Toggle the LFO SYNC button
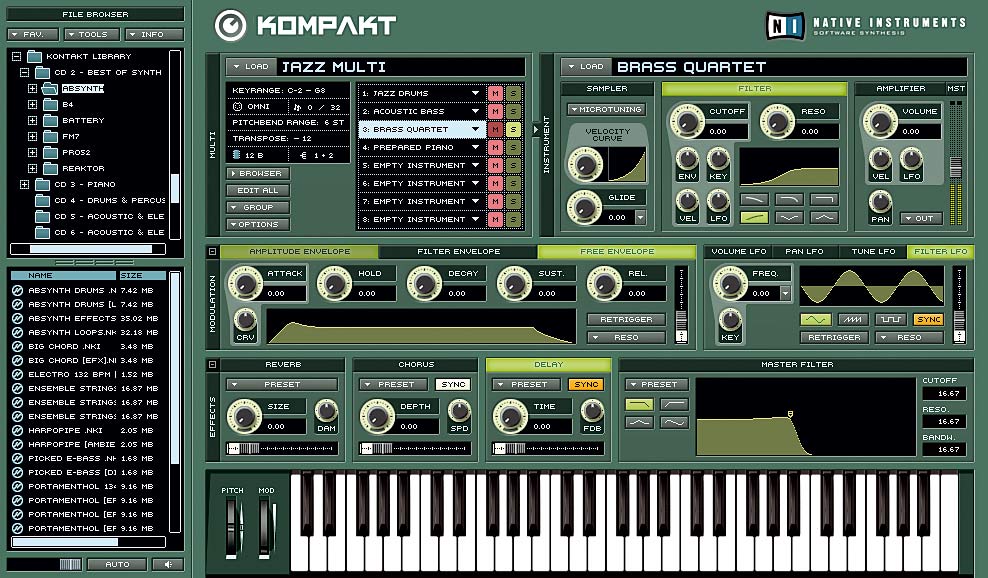 [929, 320]
